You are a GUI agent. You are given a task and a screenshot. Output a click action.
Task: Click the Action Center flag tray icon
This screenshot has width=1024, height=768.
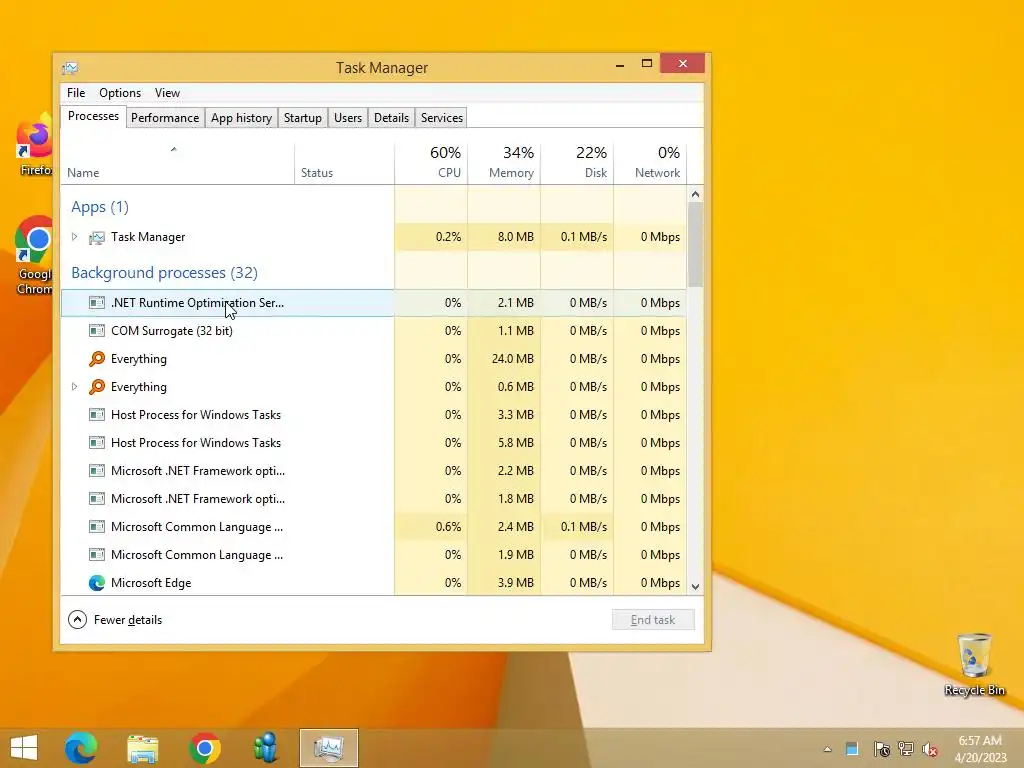click(882, 749)
